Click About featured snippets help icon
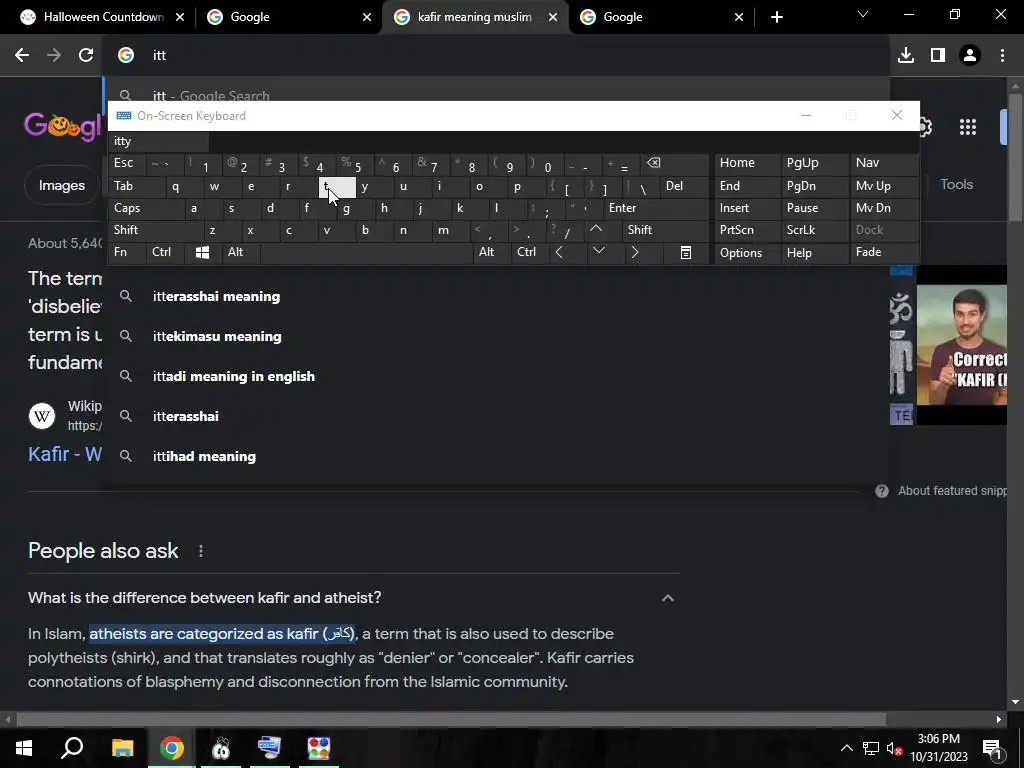Viewport: 1024px width, 768px height. tap(882, 491)
